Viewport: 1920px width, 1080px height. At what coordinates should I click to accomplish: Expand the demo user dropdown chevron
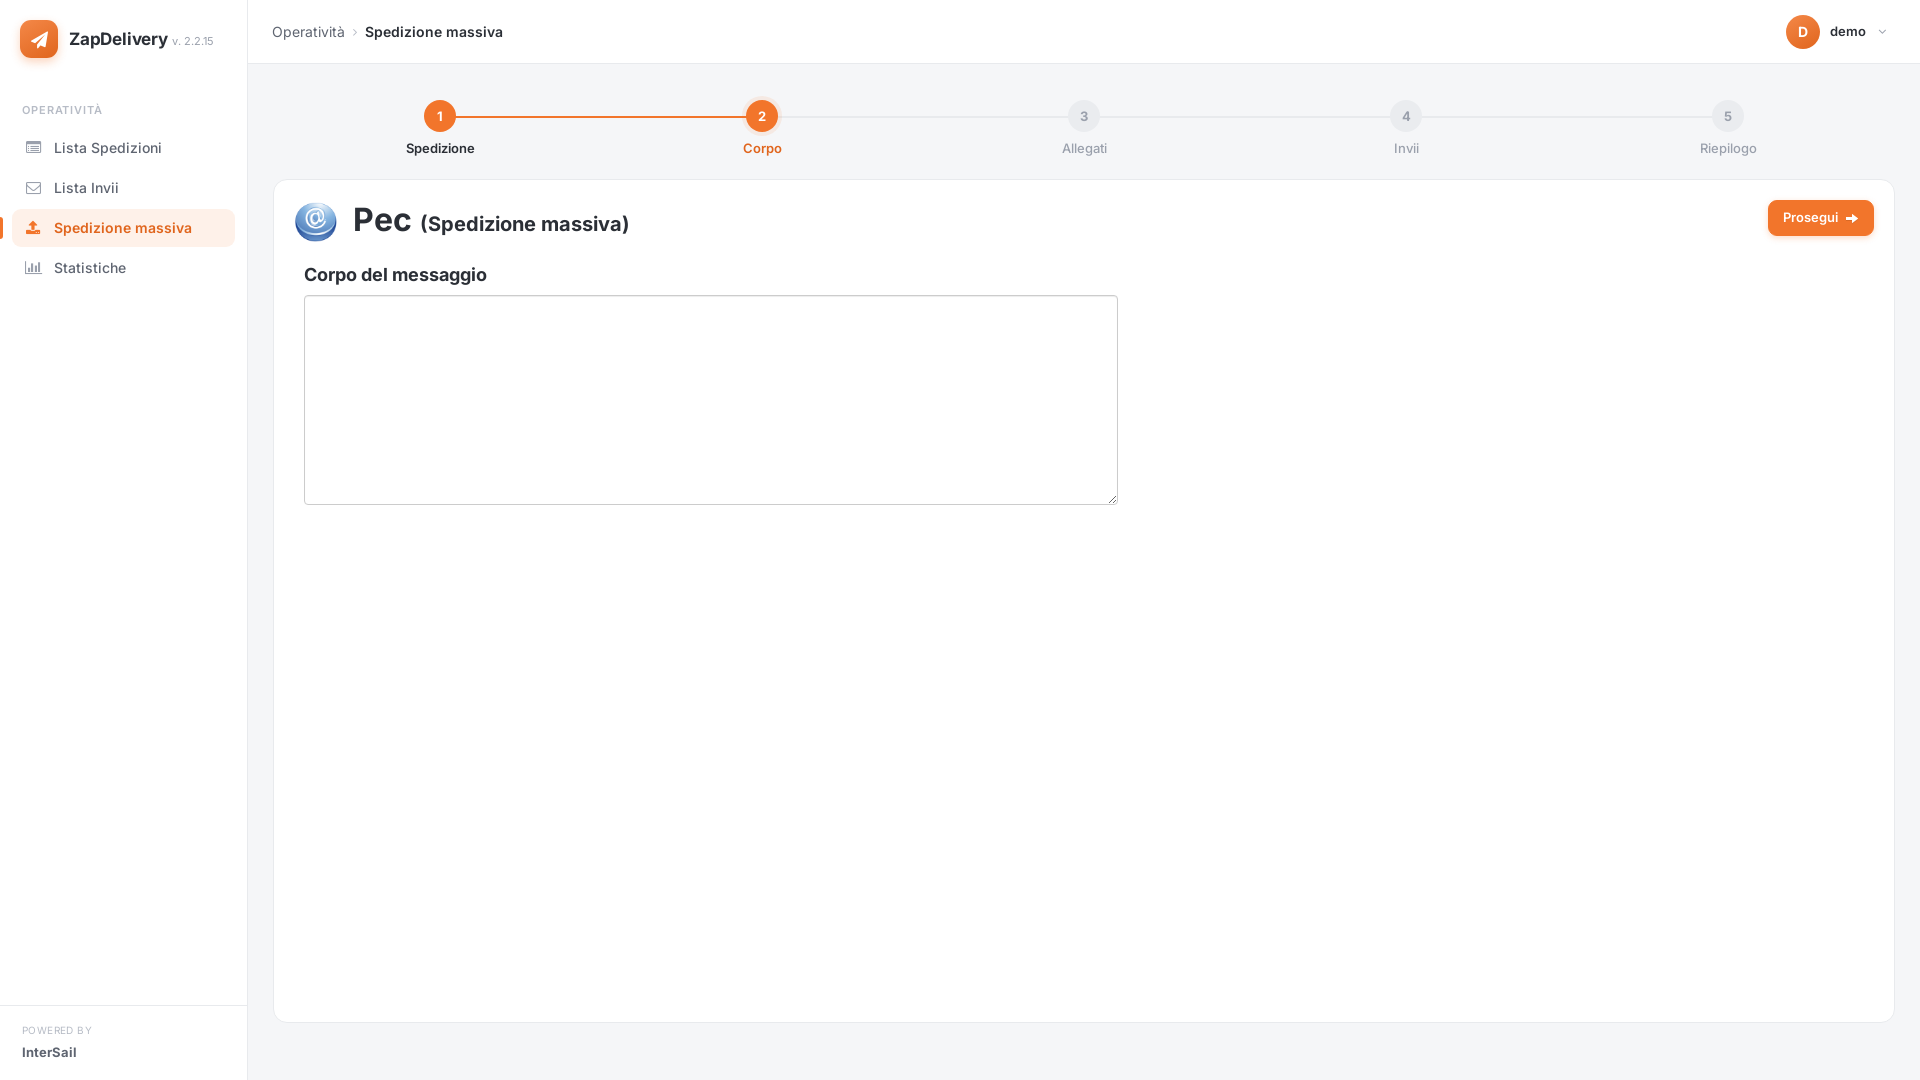click(1882, 32)
